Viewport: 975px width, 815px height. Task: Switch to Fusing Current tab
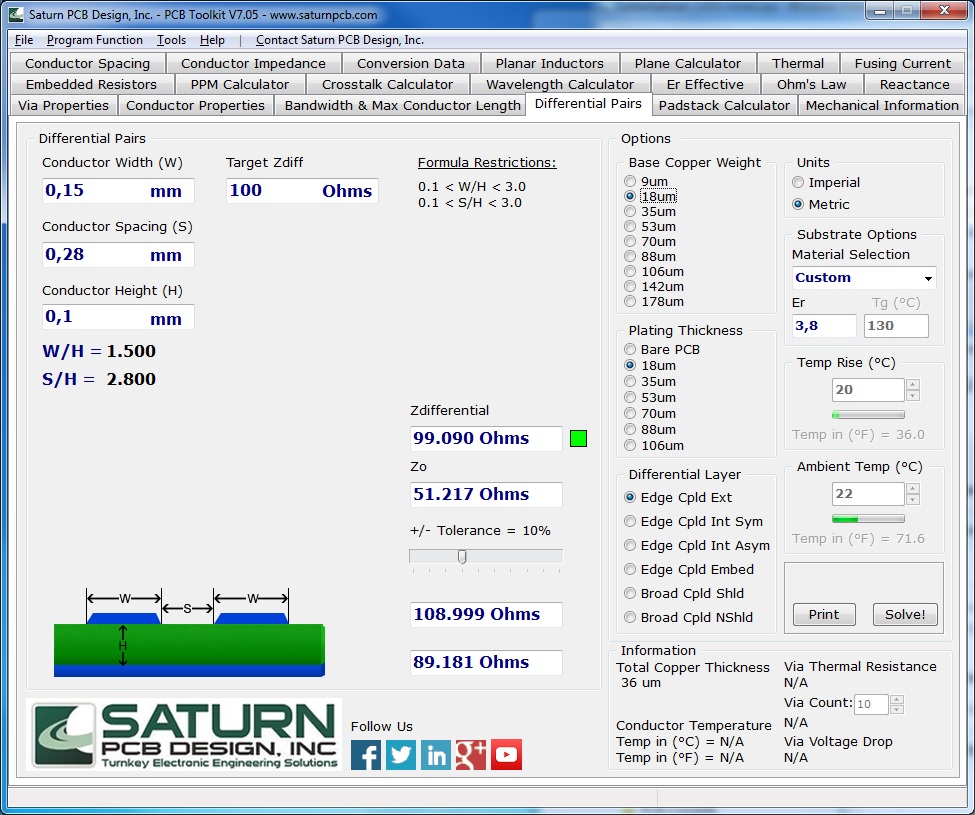click(902, 63)
